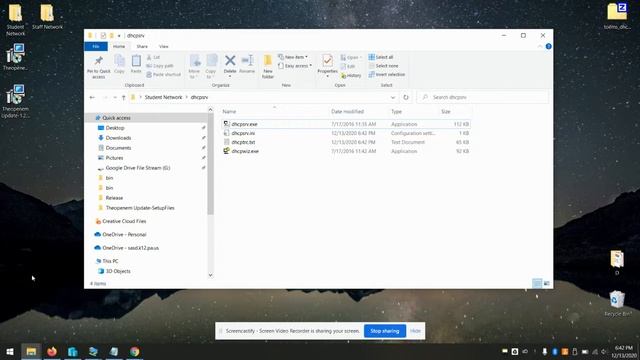This screenshot has height=360, width=640.
Task: Click Invert selection in the ribbon
Action: [387, 75]
